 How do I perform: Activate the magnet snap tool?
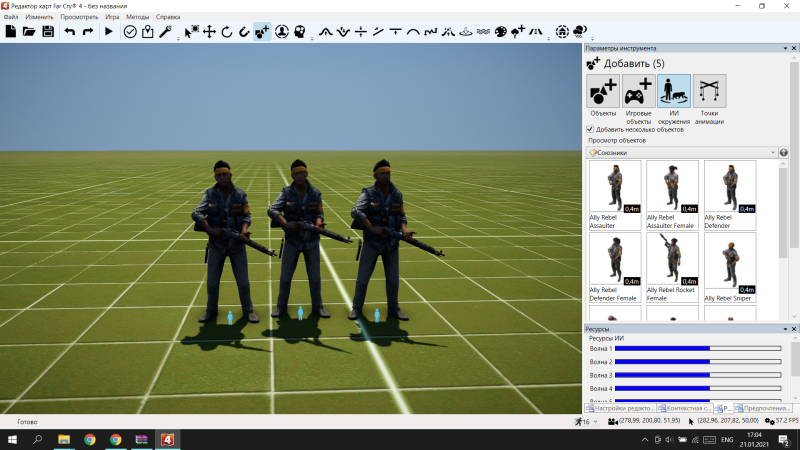(244, 32)
